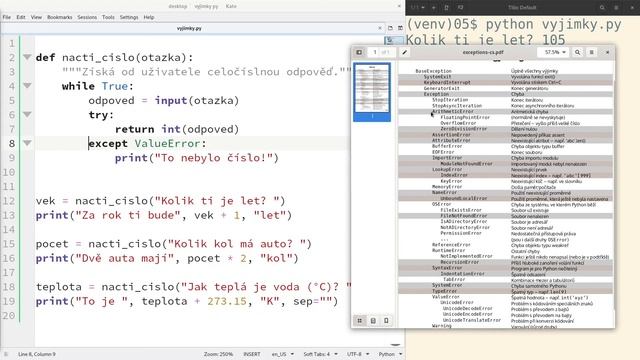Image resolution: width=640 pixels, height=360 pixels.
Task: Open search in the exceptions-cs.pdf viewer
Action: (x=578, y=52)
